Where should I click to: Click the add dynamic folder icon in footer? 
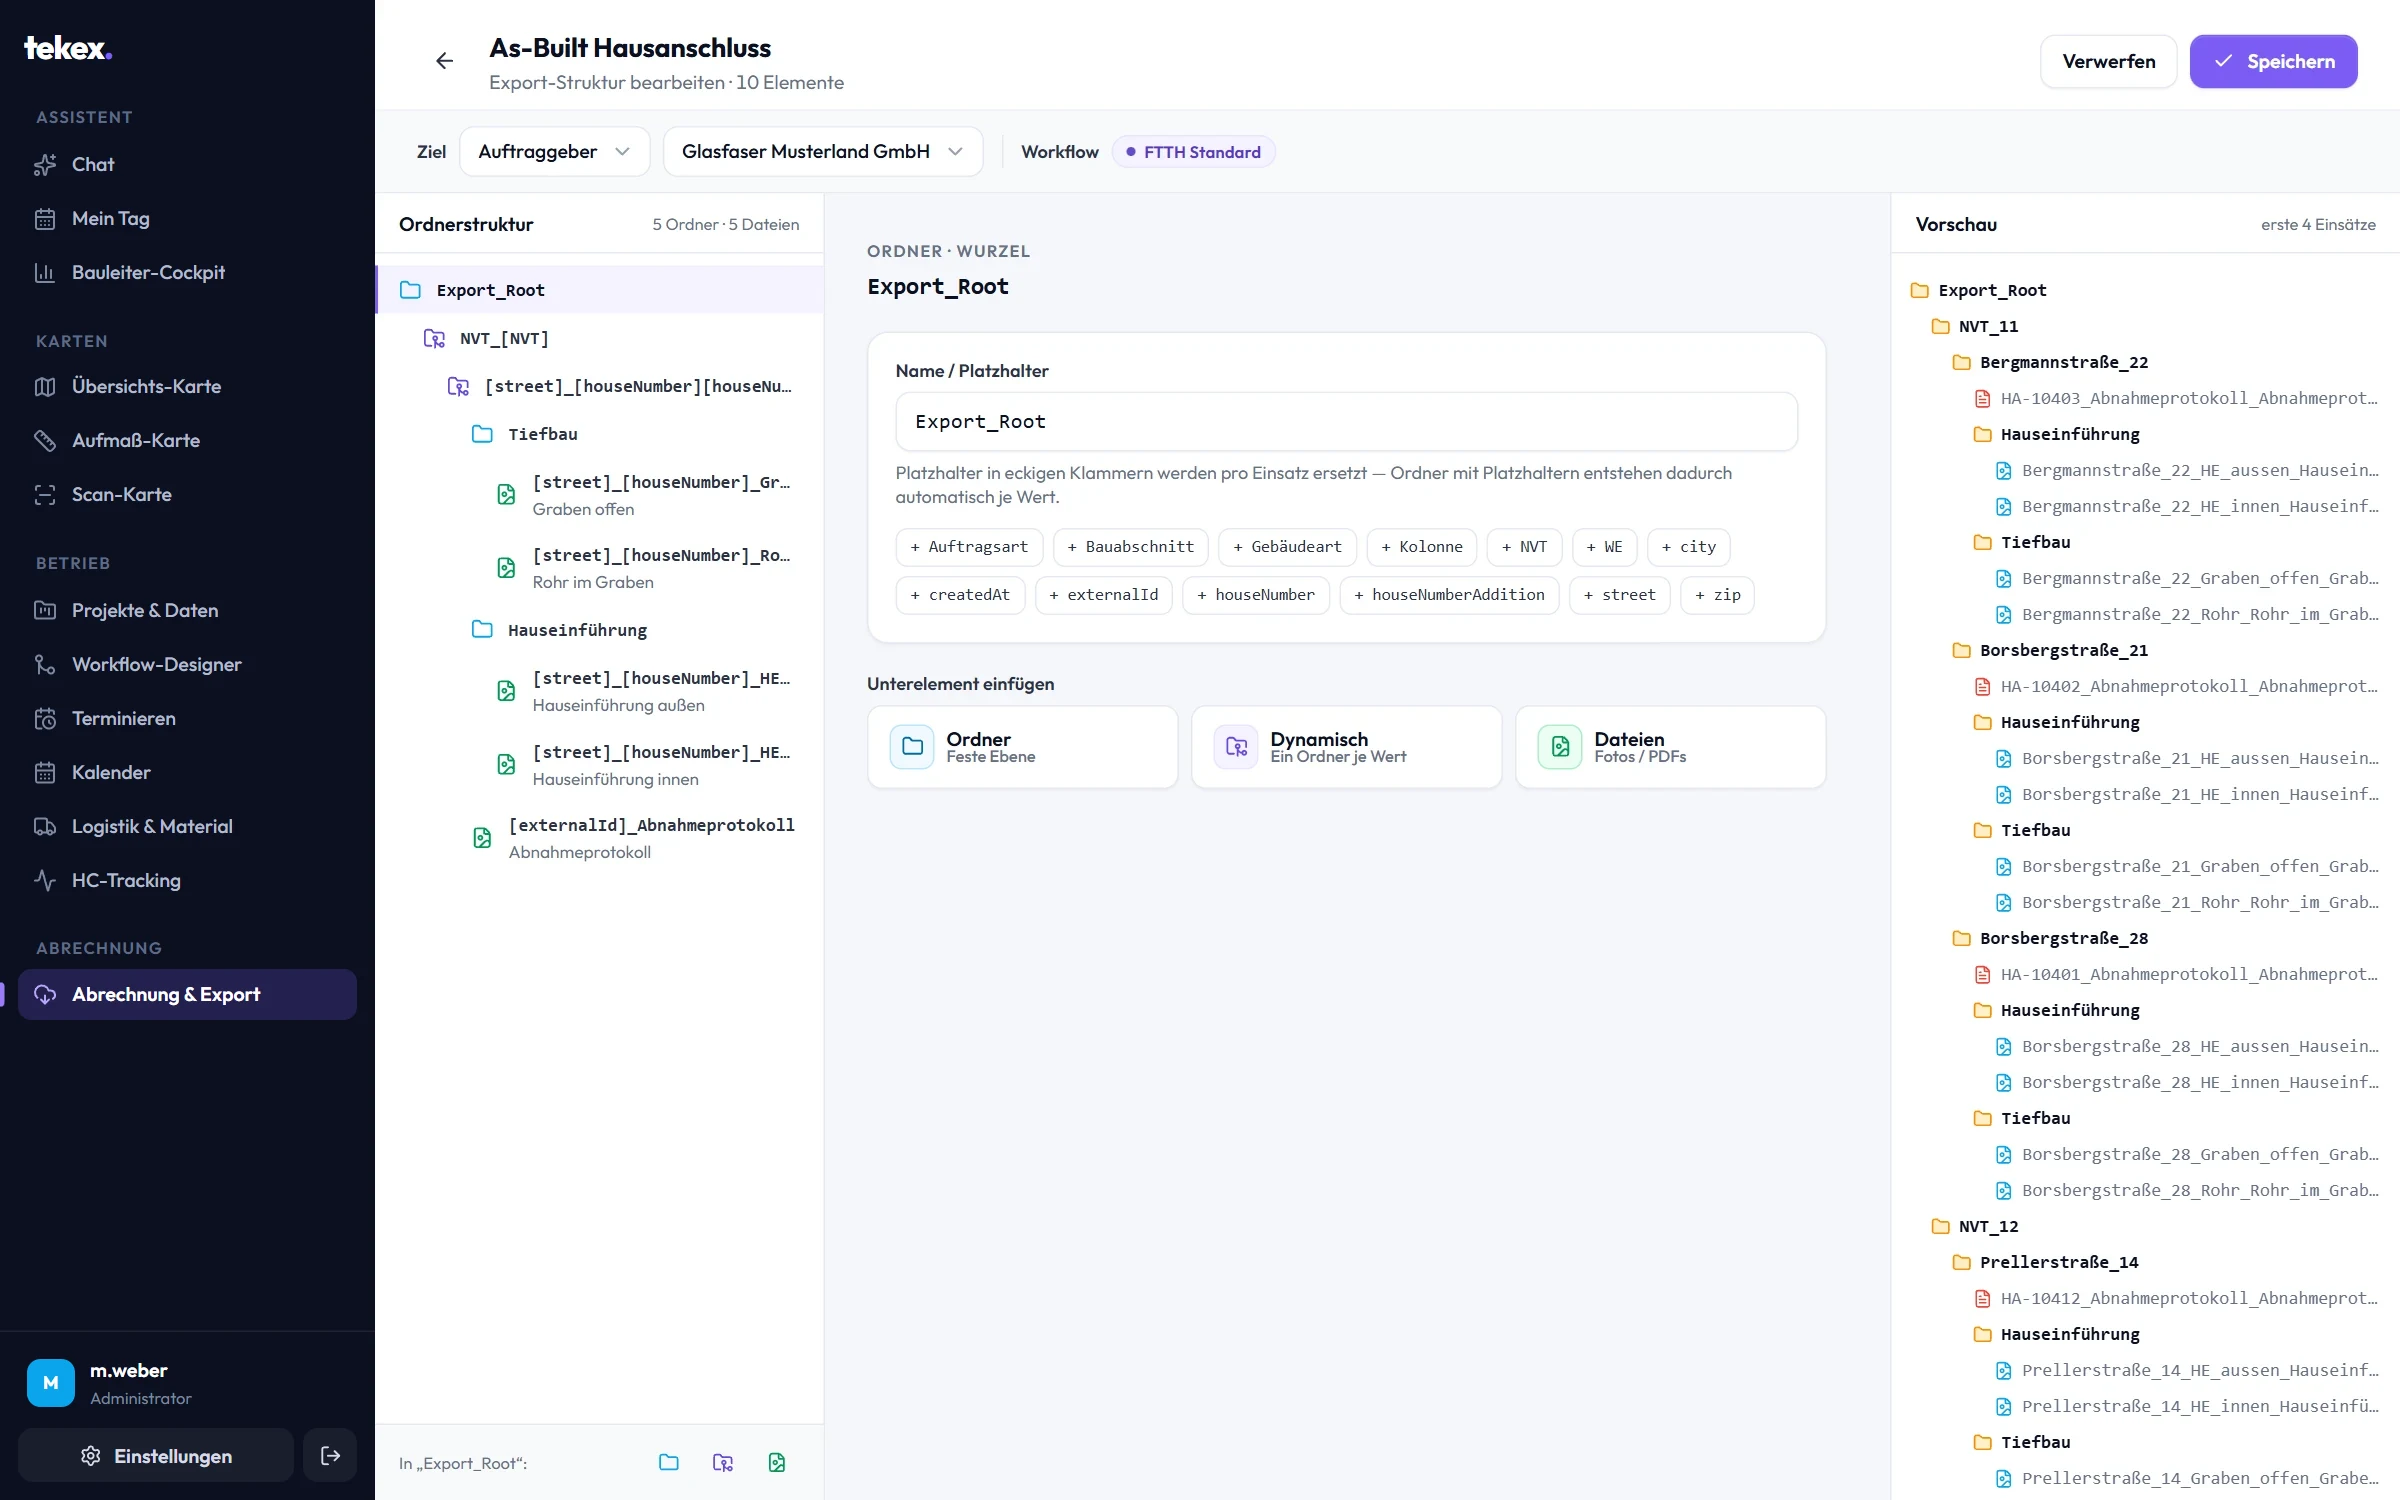click(x=723, y=1463)
